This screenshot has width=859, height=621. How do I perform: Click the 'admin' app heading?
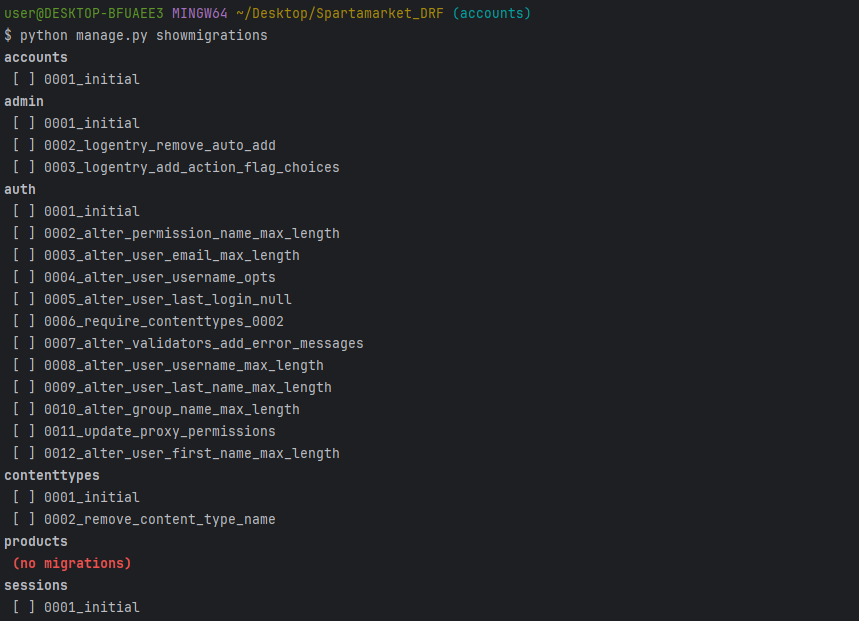point(24,101)
